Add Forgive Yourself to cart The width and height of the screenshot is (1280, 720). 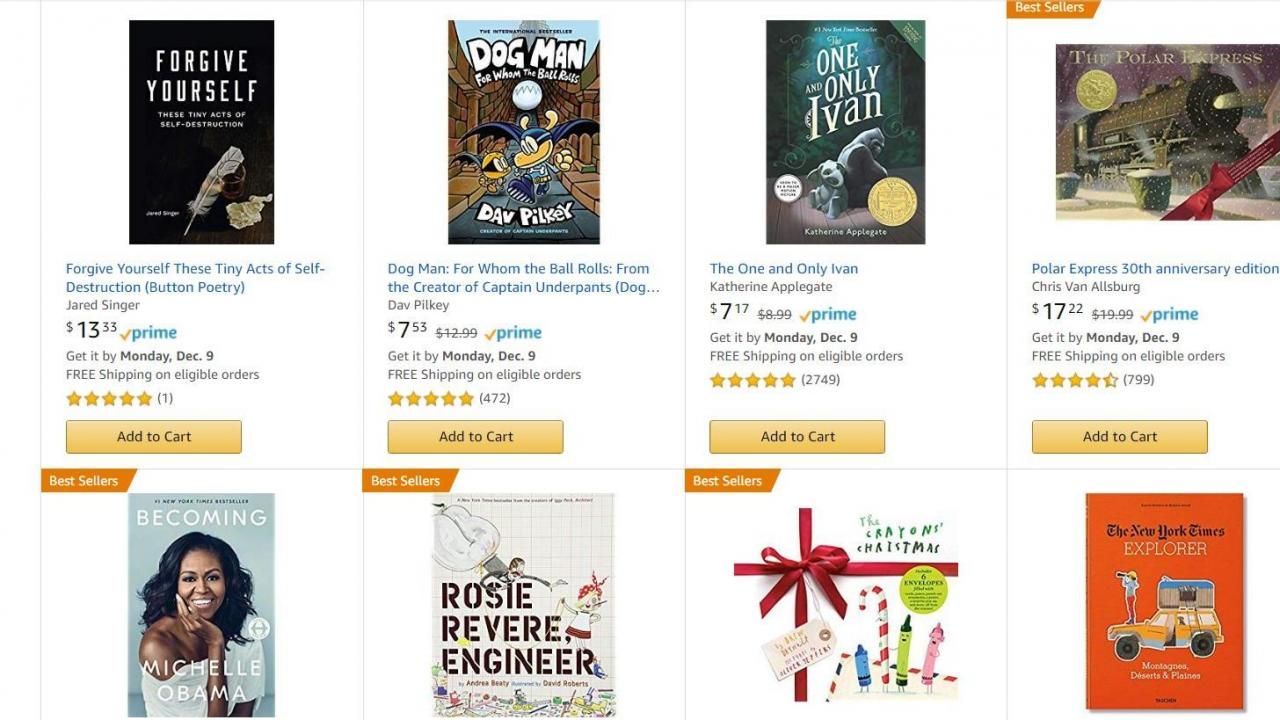pyautogui.click(x=154, y=437)
